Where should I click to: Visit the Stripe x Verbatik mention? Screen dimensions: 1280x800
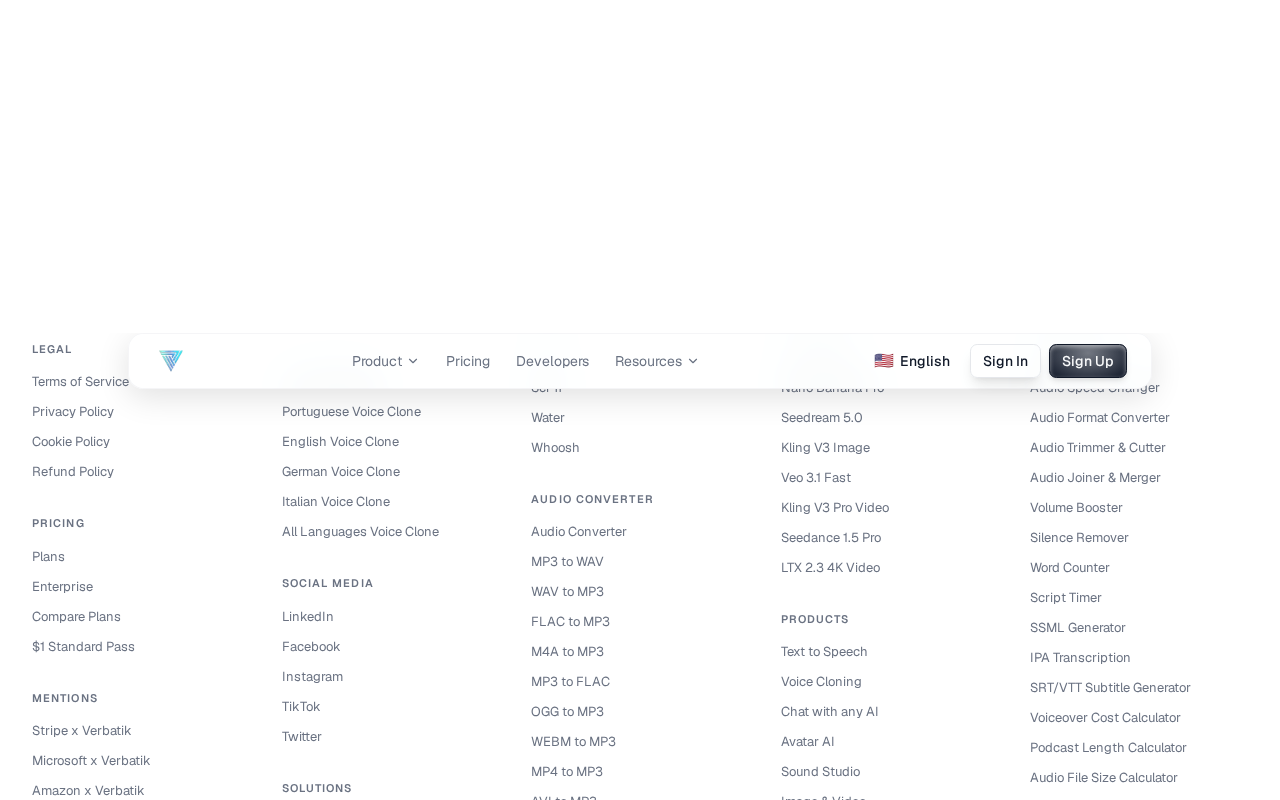click(81, 731)
